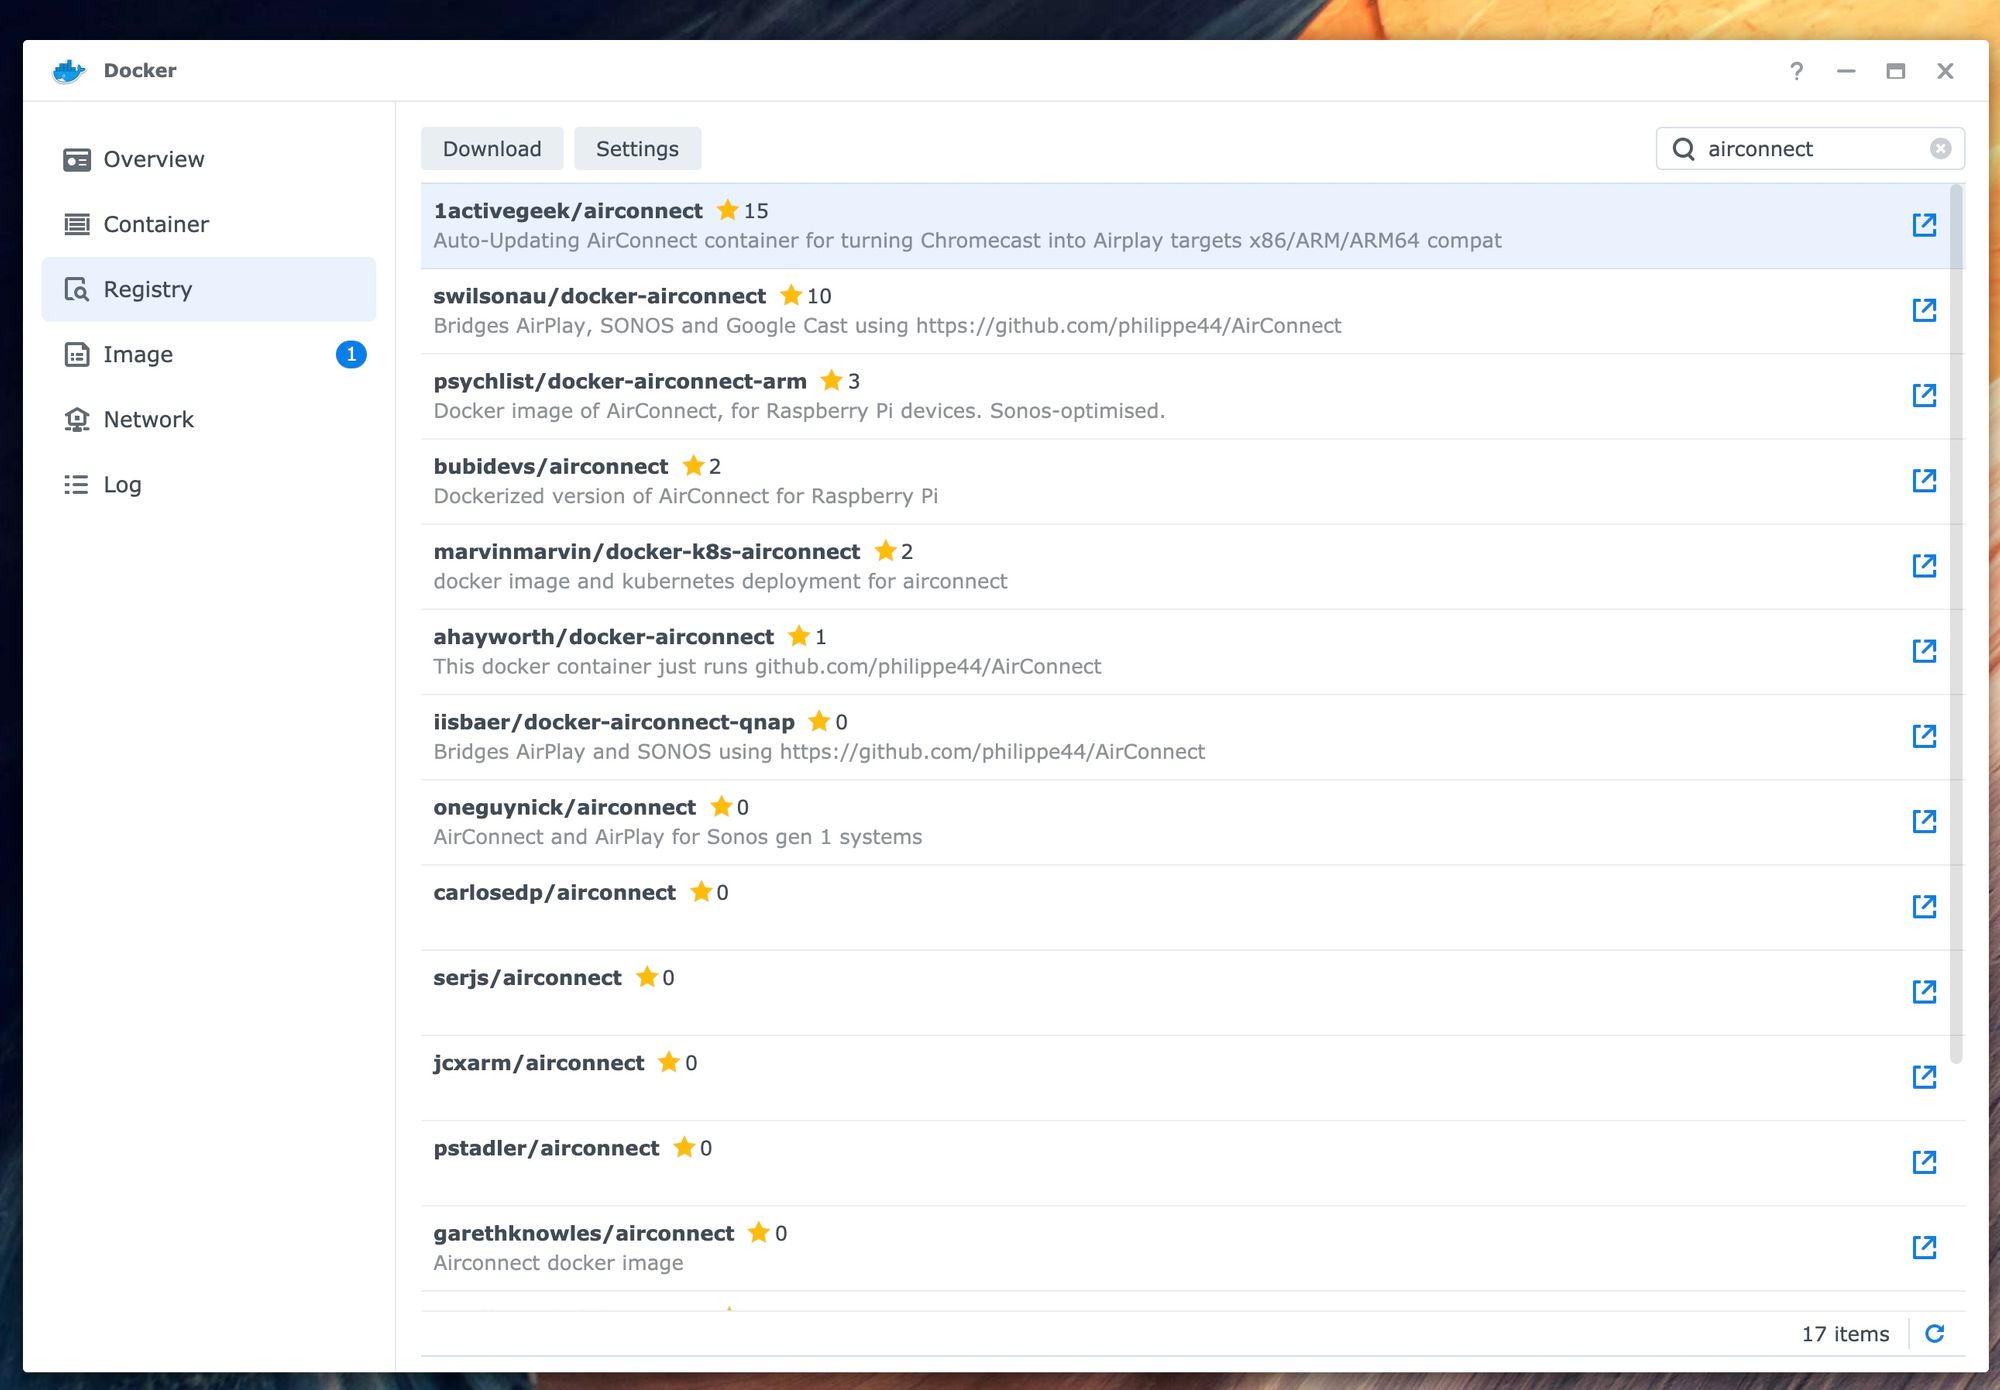Clear the airconnect search text
Screen dimensions: 2000x1390
[x=1940, y=149]
